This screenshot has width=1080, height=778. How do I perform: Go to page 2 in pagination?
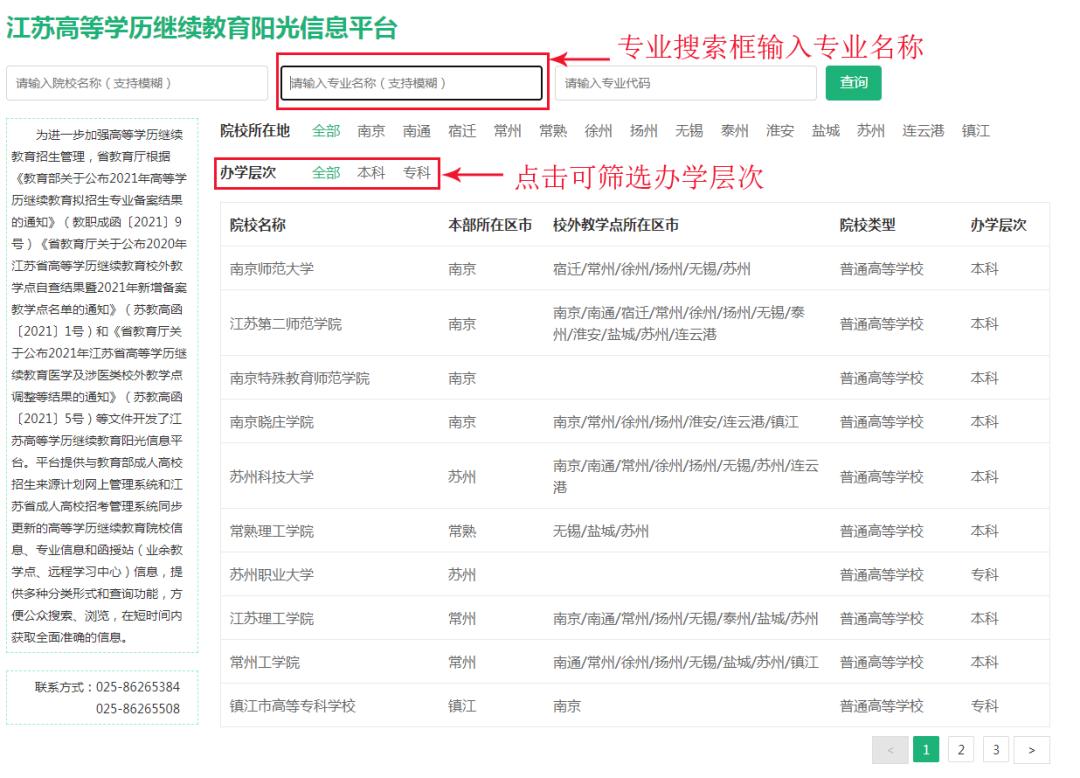tap(961, 750)
